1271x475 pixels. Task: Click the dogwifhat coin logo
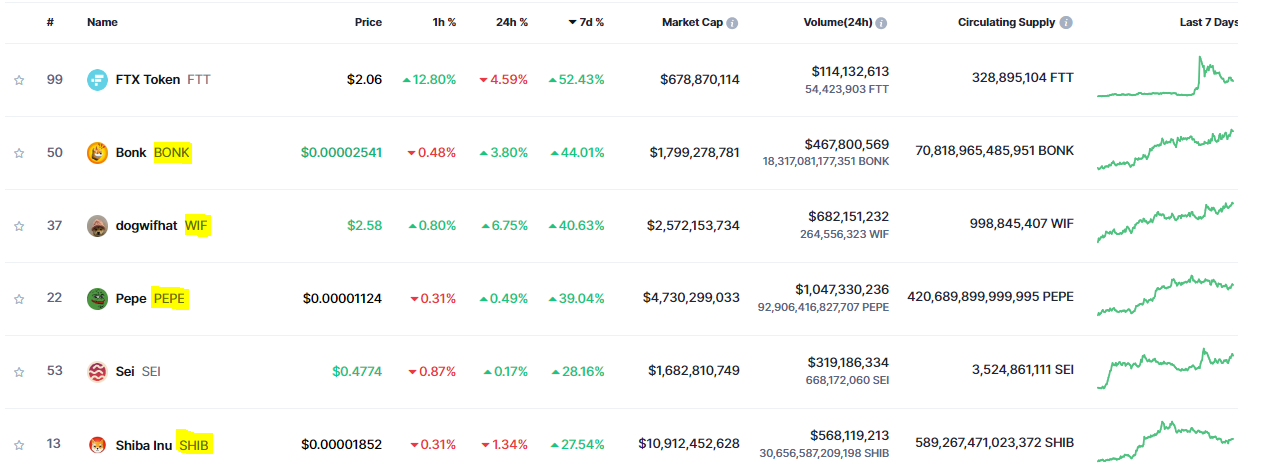point(97,226)
